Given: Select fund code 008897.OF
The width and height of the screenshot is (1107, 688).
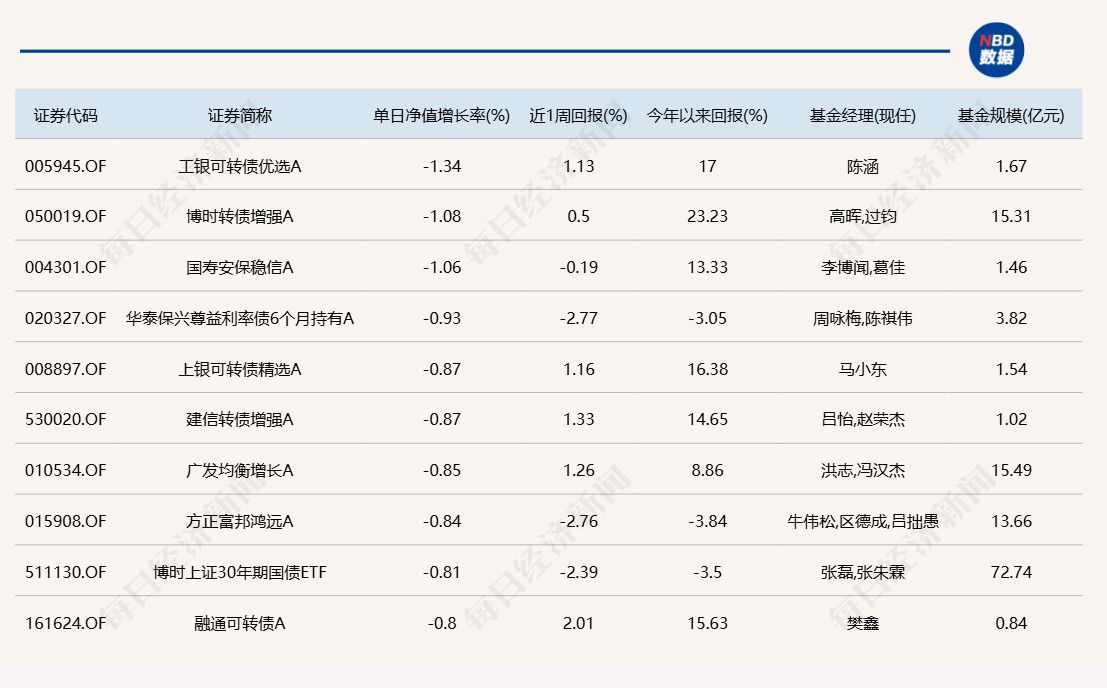Looking at the screenshot, I should point(65,370).
